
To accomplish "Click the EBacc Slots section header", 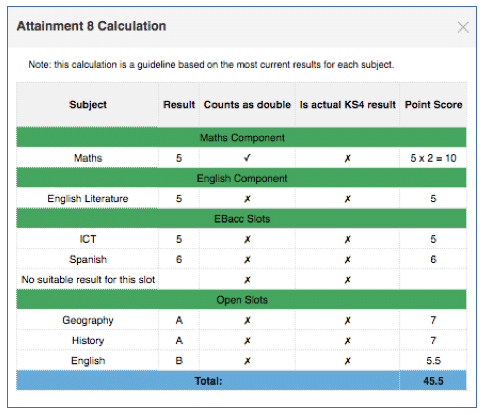I will tap(241, 219).
